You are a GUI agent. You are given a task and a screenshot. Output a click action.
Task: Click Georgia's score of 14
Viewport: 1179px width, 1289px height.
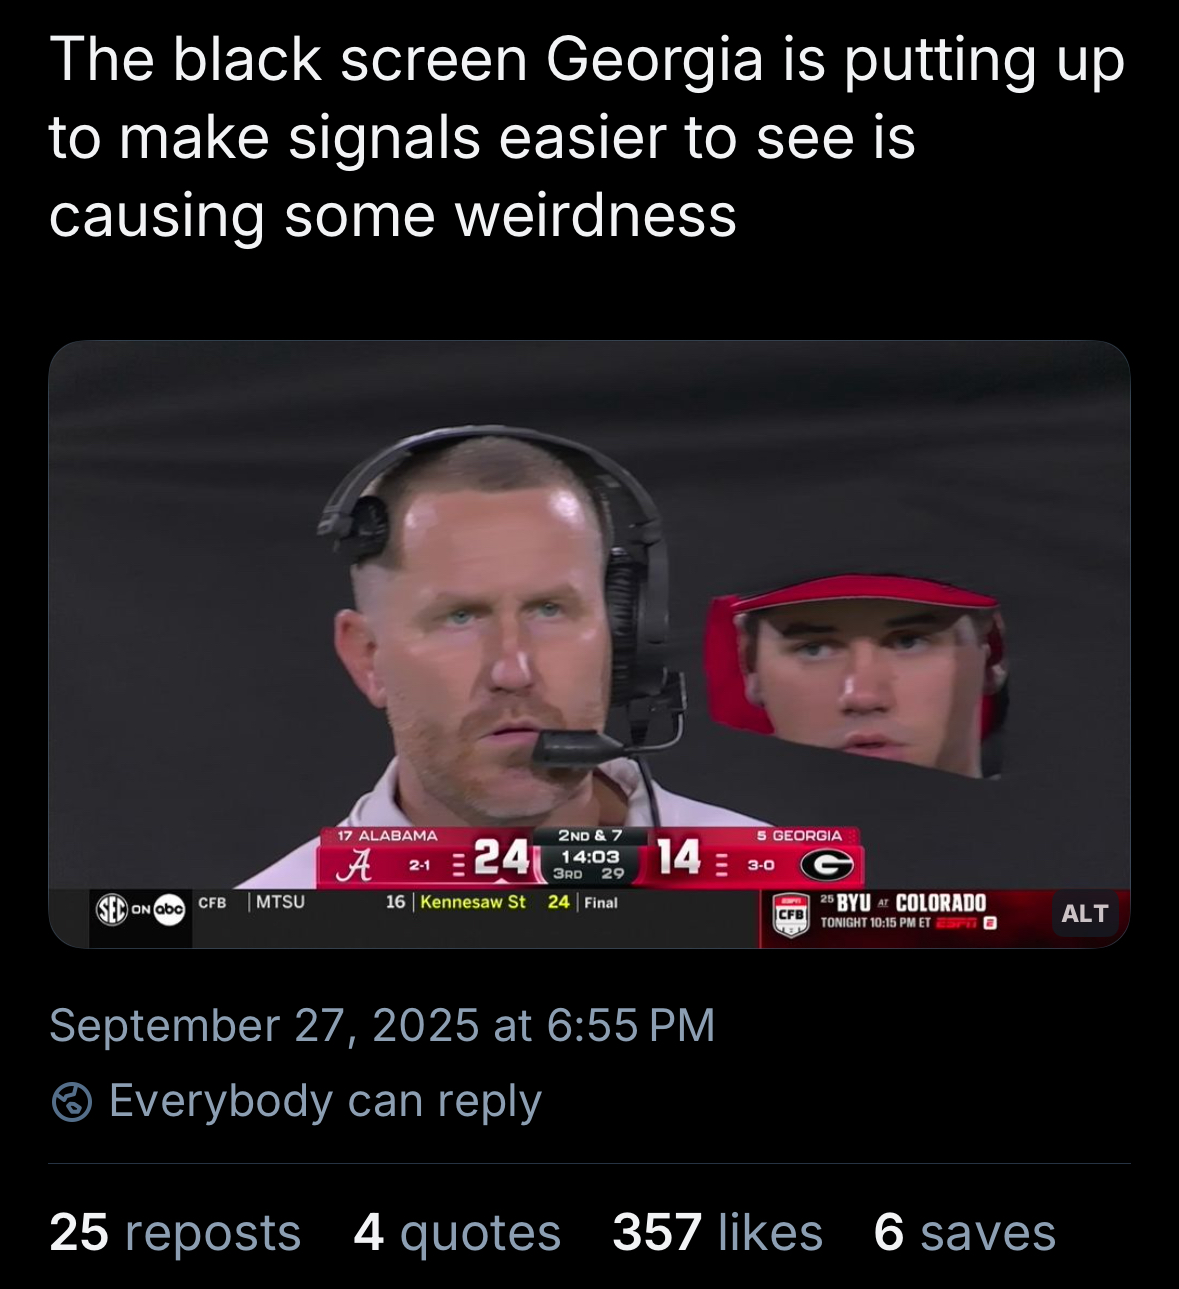[x=678, y=857]
